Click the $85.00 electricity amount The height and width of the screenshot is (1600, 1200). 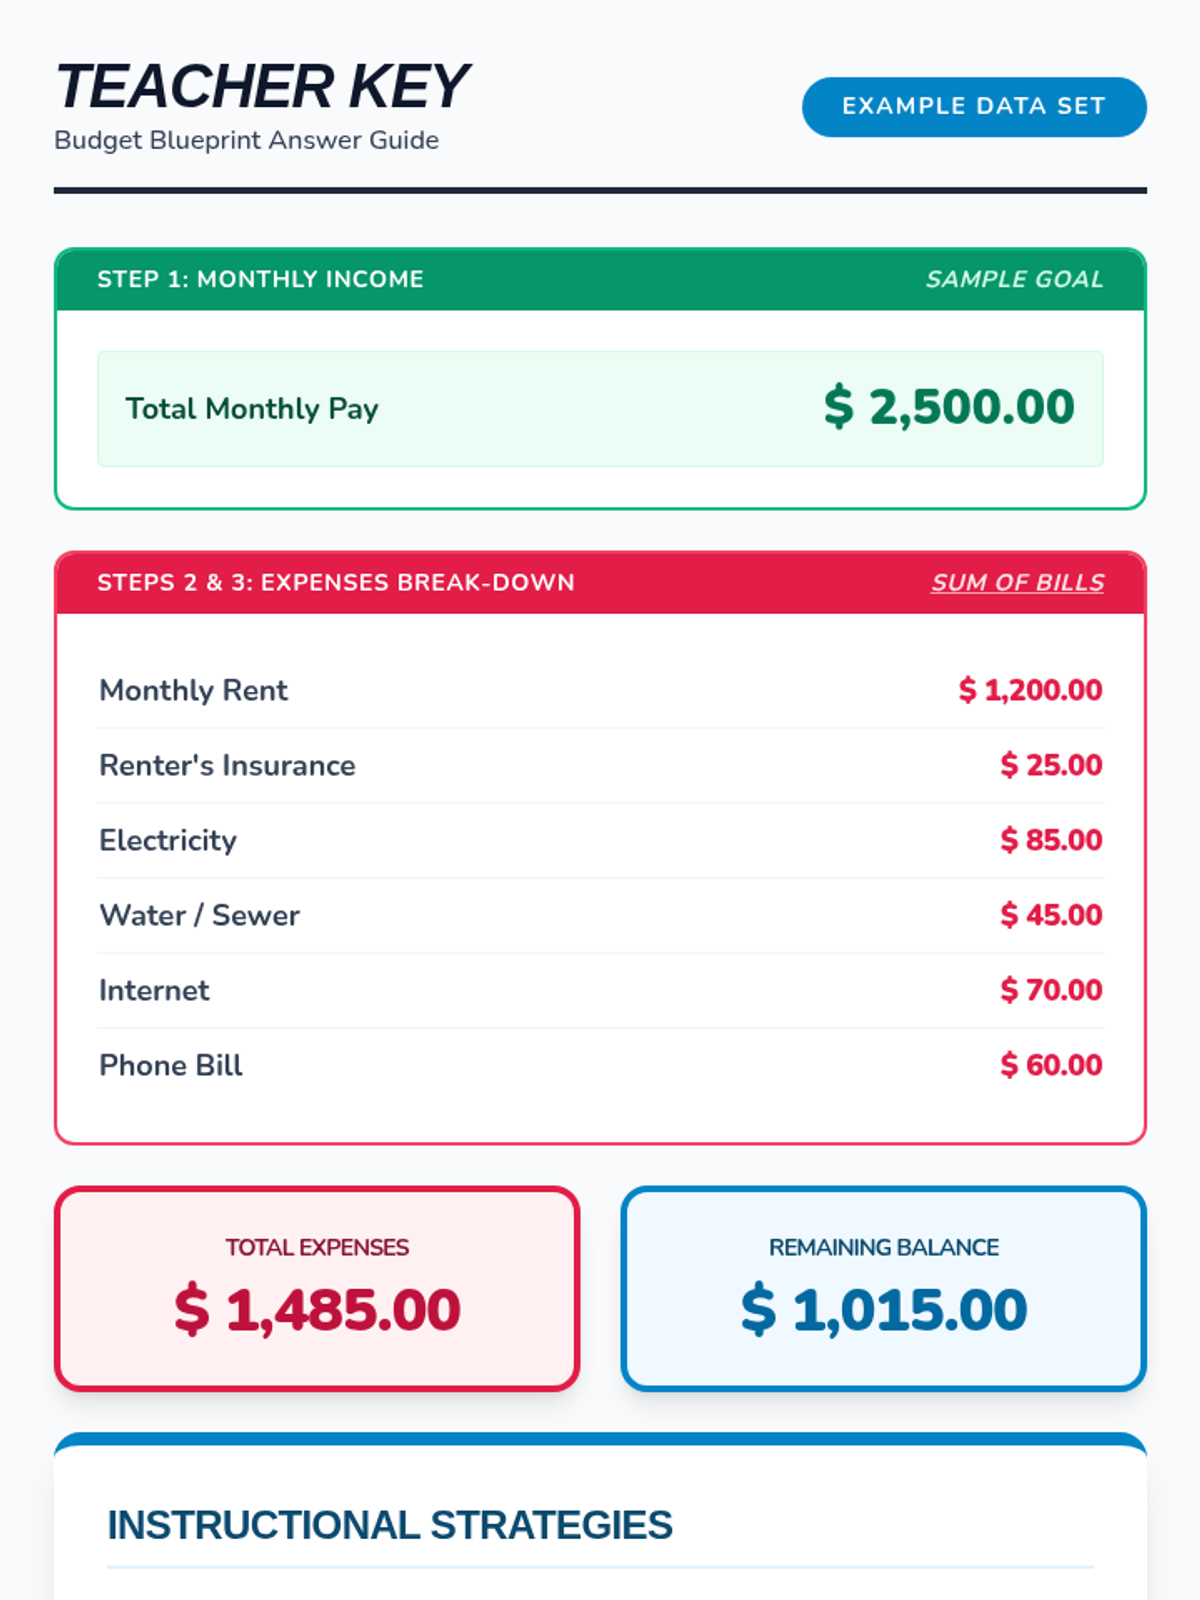1051,840
